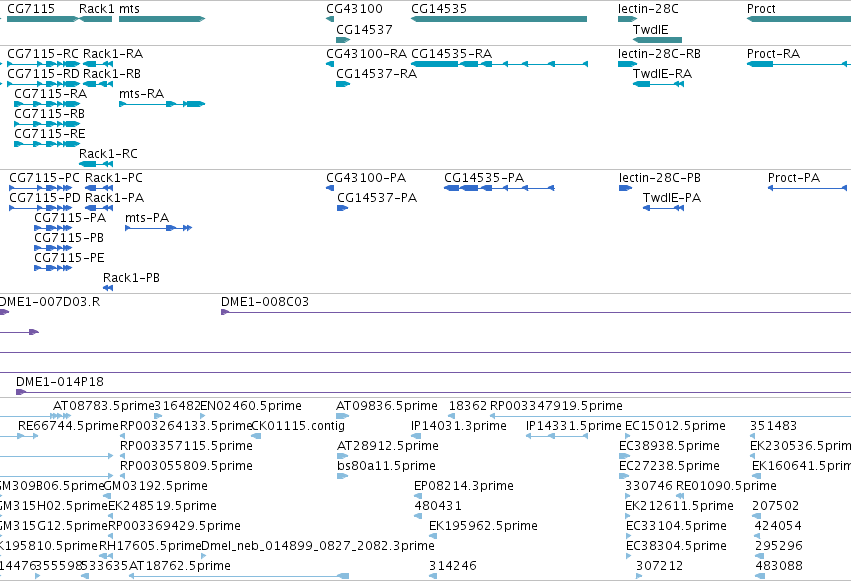Select protein CG7115-PE
851x581 pixels.
coord(53,268)
